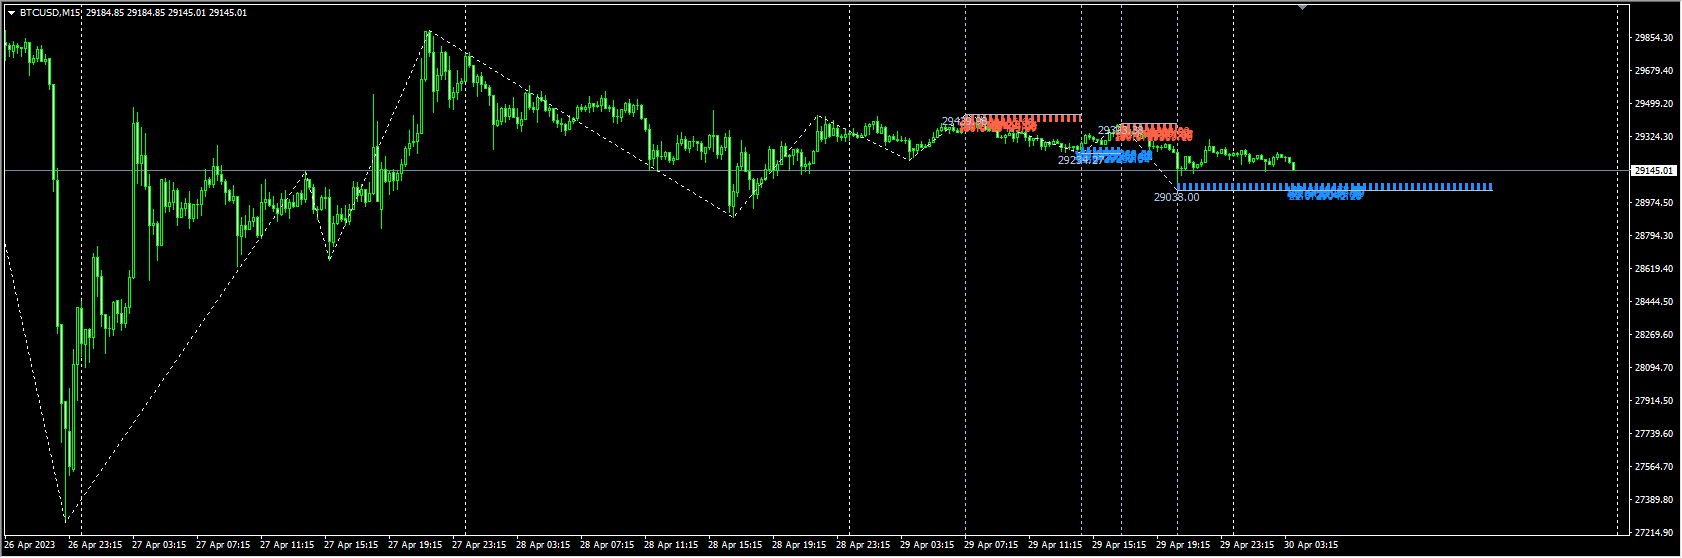Click price axis label 29324.30

tap(1653, 137)
